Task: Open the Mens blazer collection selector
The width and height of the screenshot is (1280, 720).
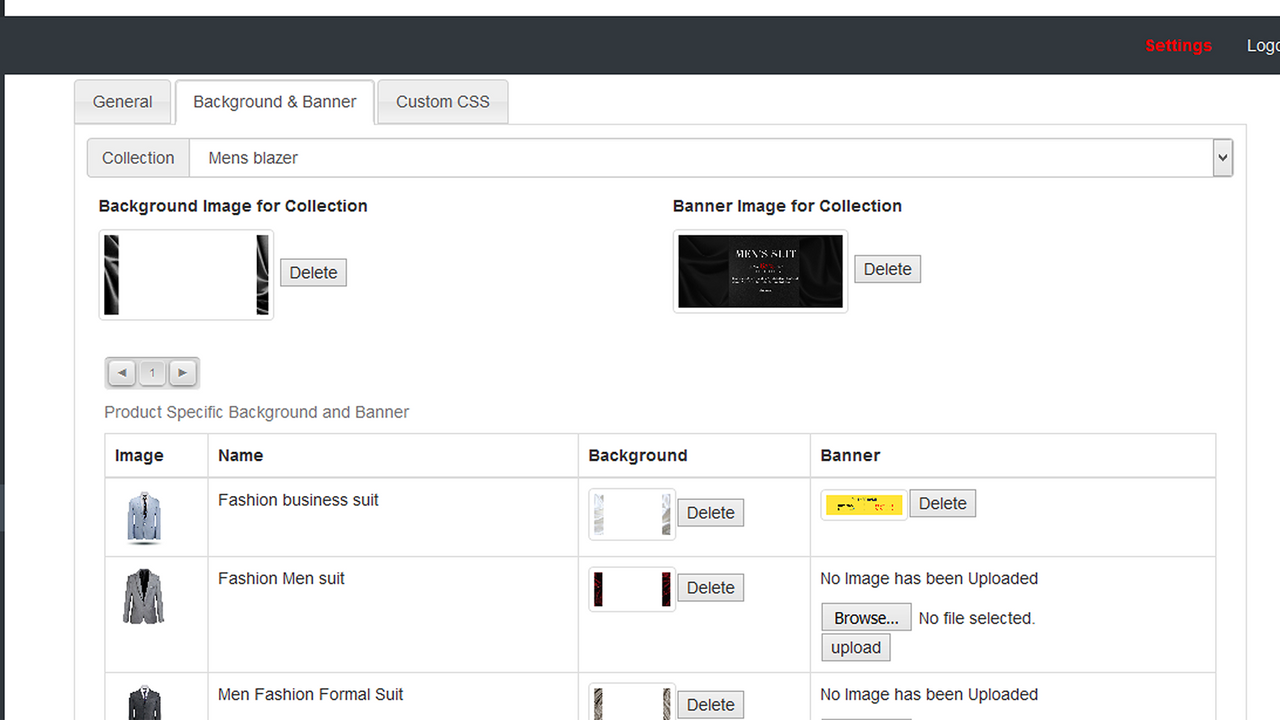Action: [x=700, y=157]
